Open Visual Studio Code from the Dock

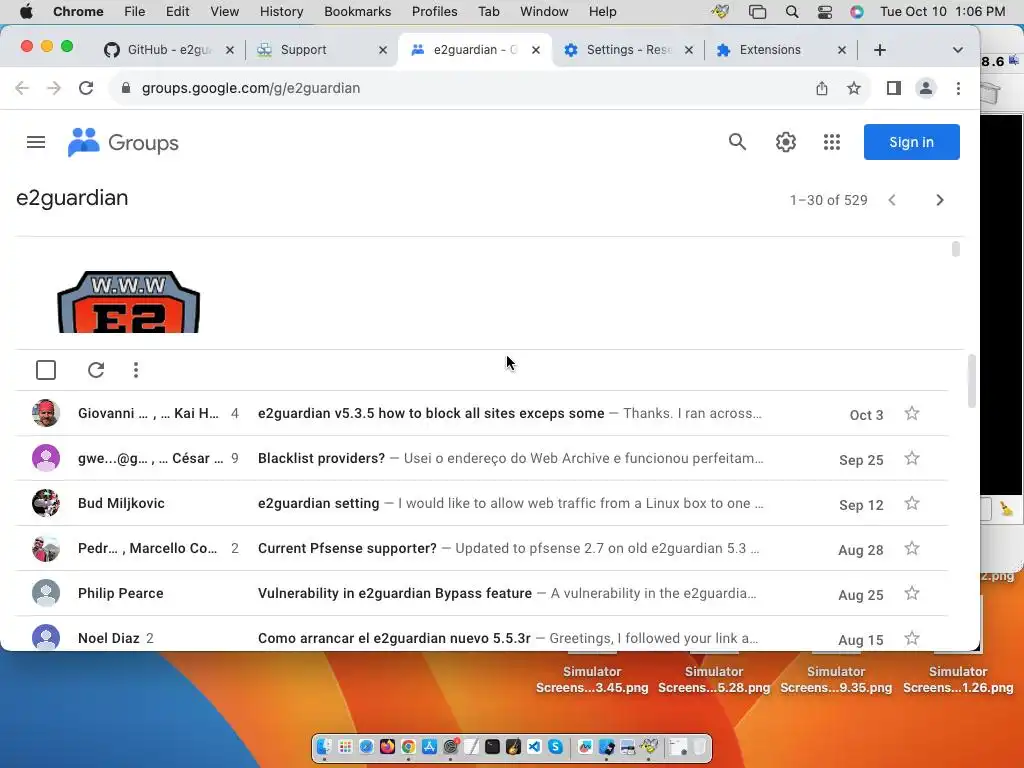[x=534, y=746]
